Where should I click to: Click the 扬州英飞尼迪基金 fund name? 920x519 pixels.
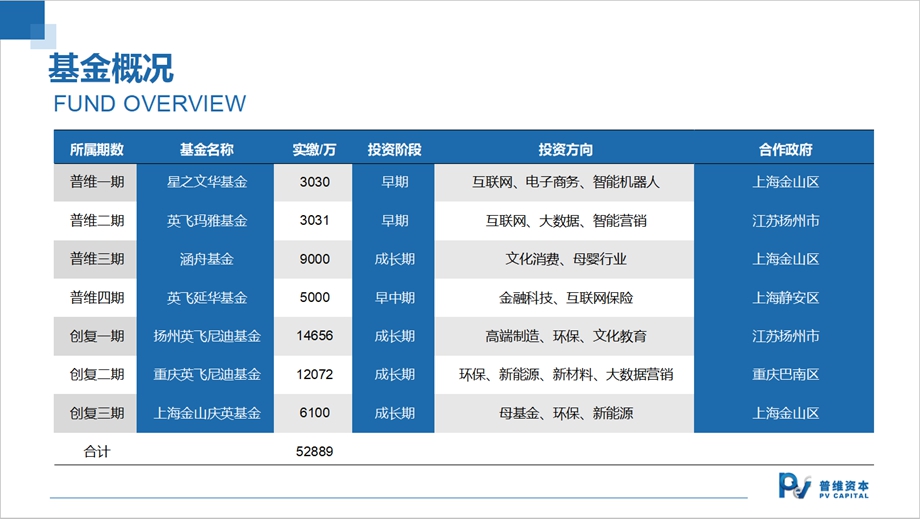(207, 336)
